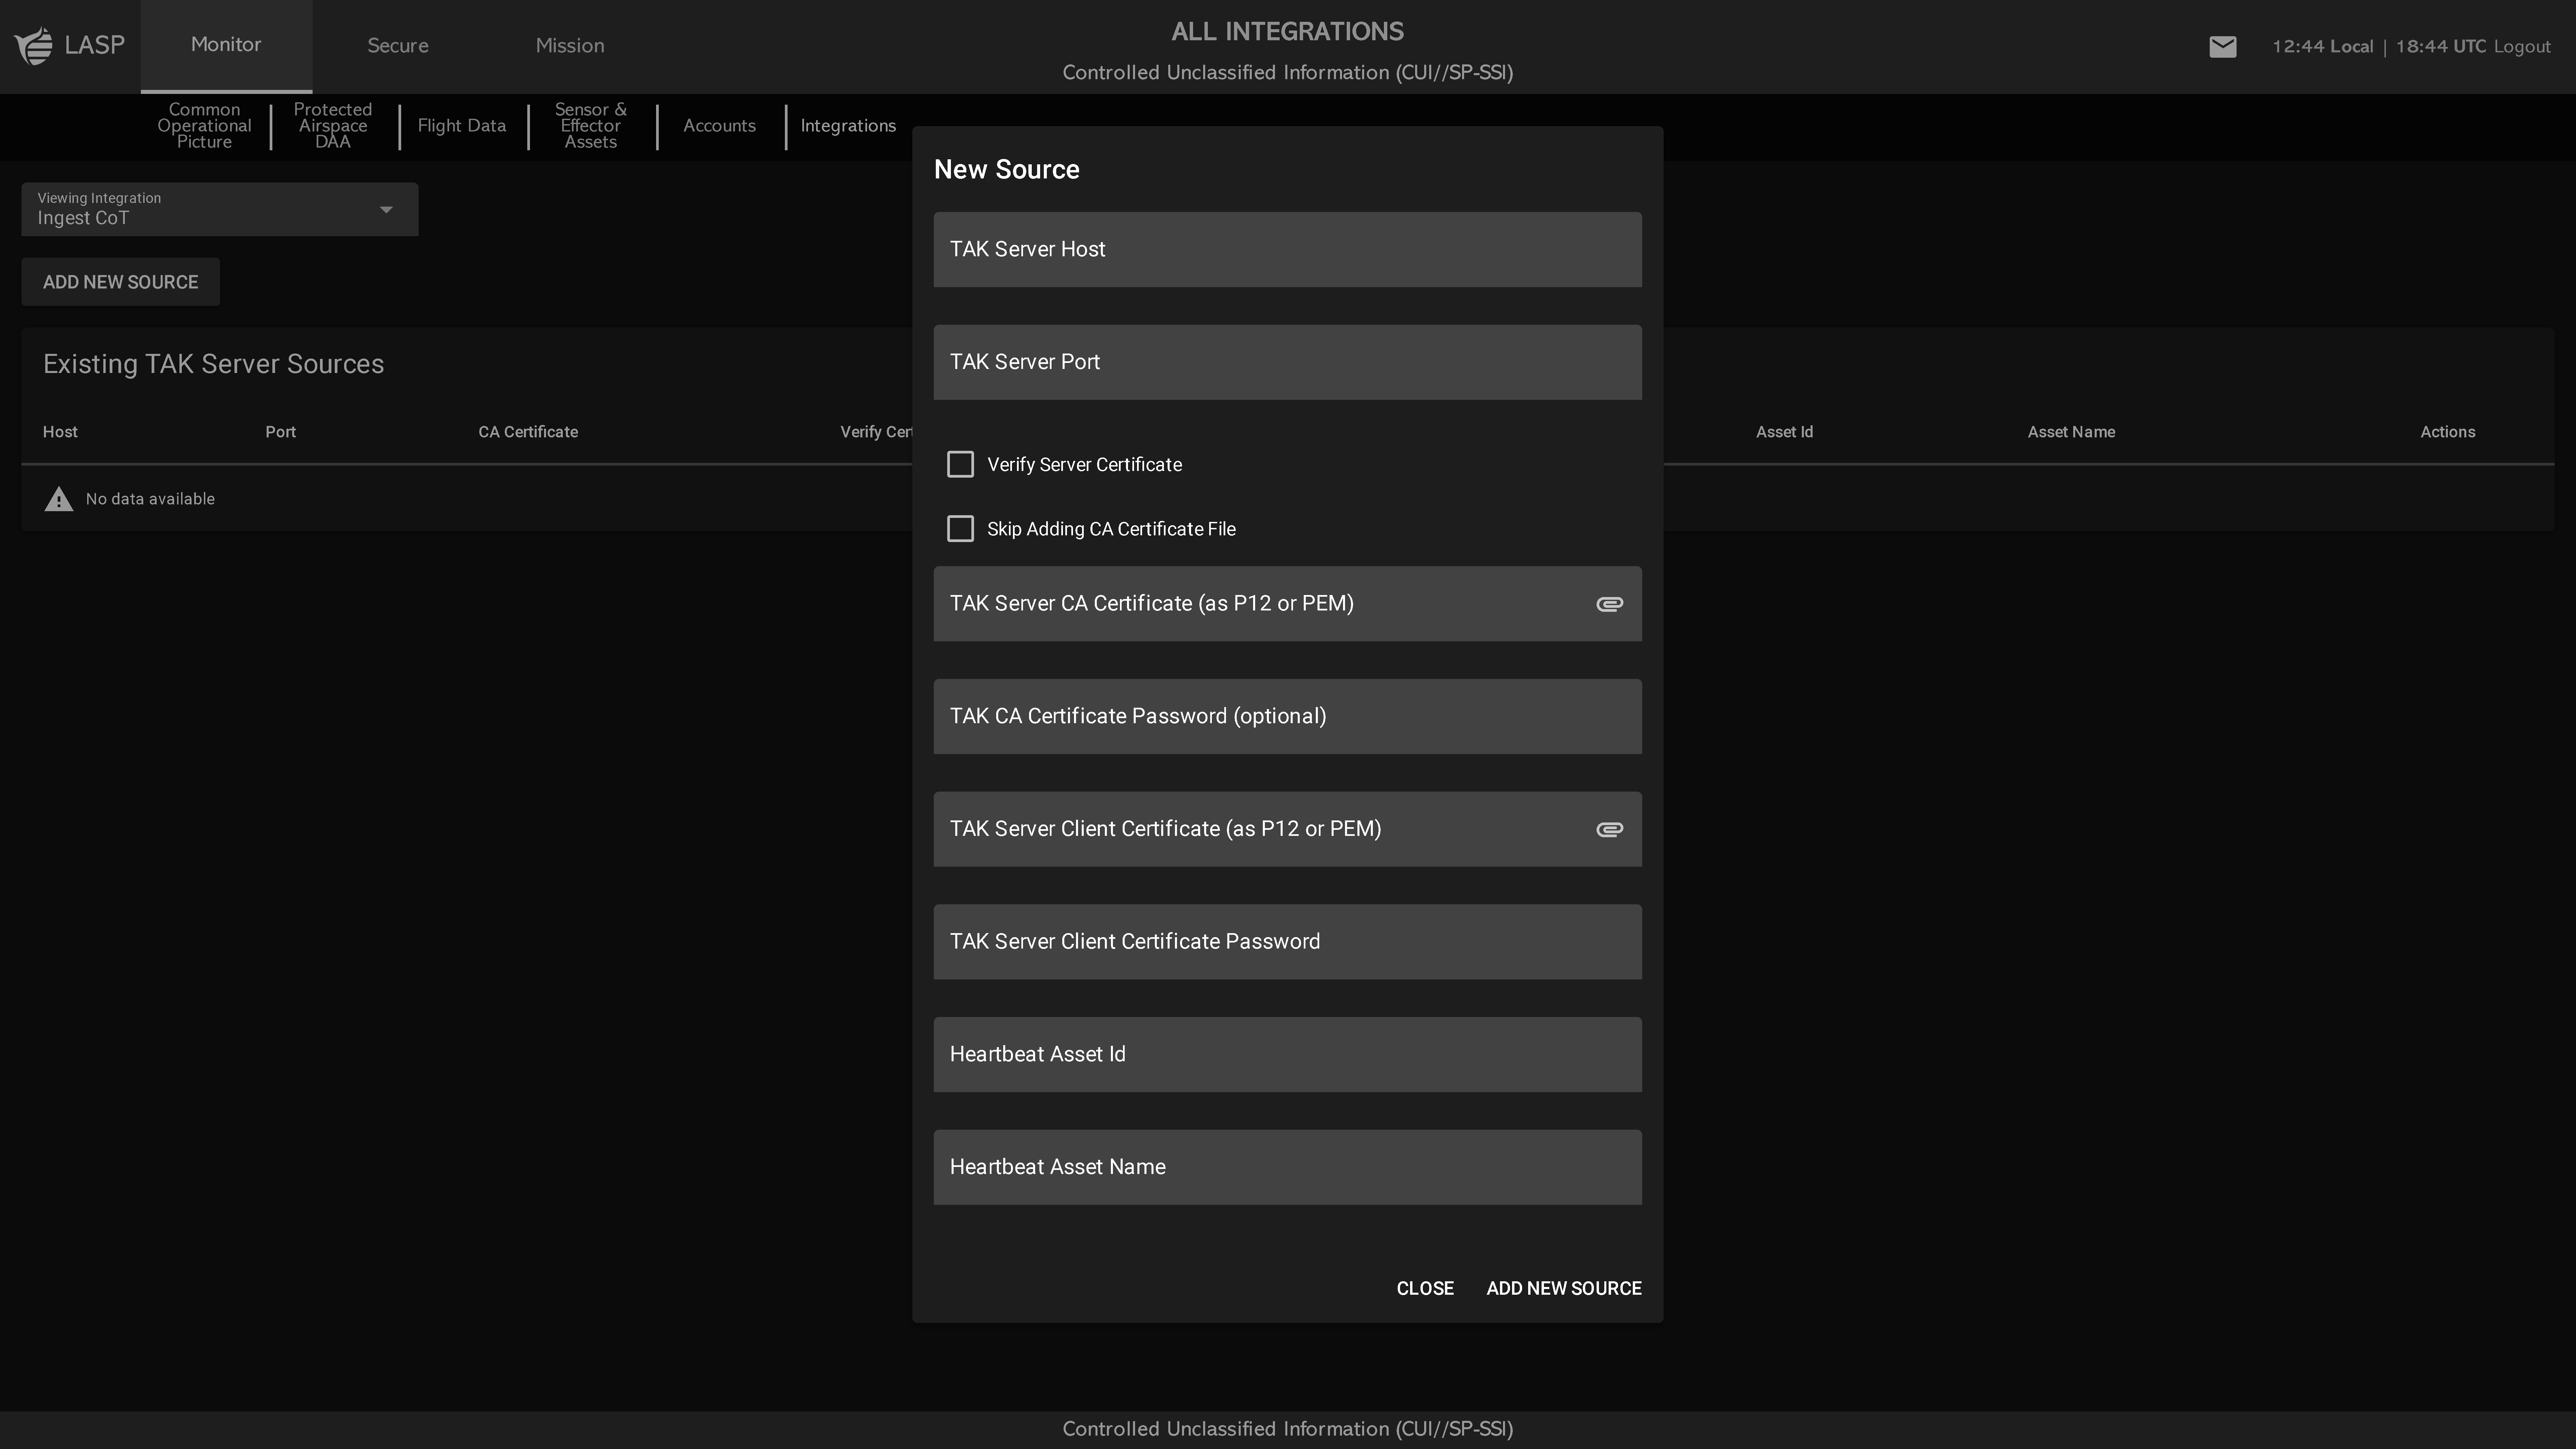Screen dimensions: 2576x1449
Task: Open Flight Data submenu
Action: pyautogui.click(x=462, y=126)
